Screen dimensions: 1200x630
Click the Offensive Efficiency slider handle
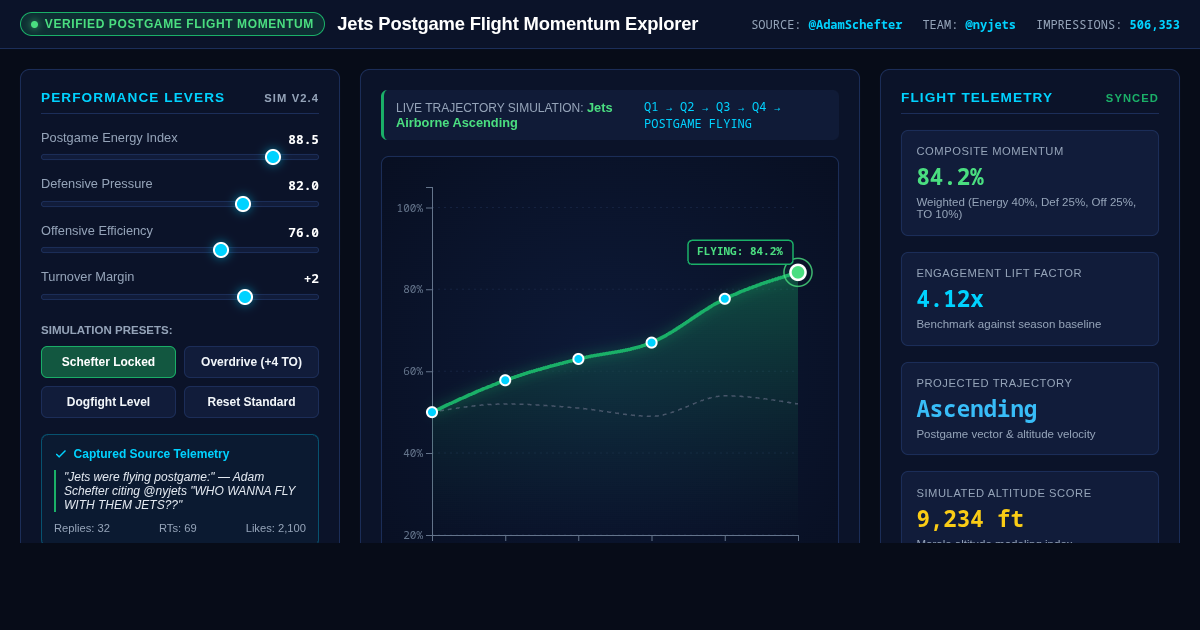(x=221, y=250)
